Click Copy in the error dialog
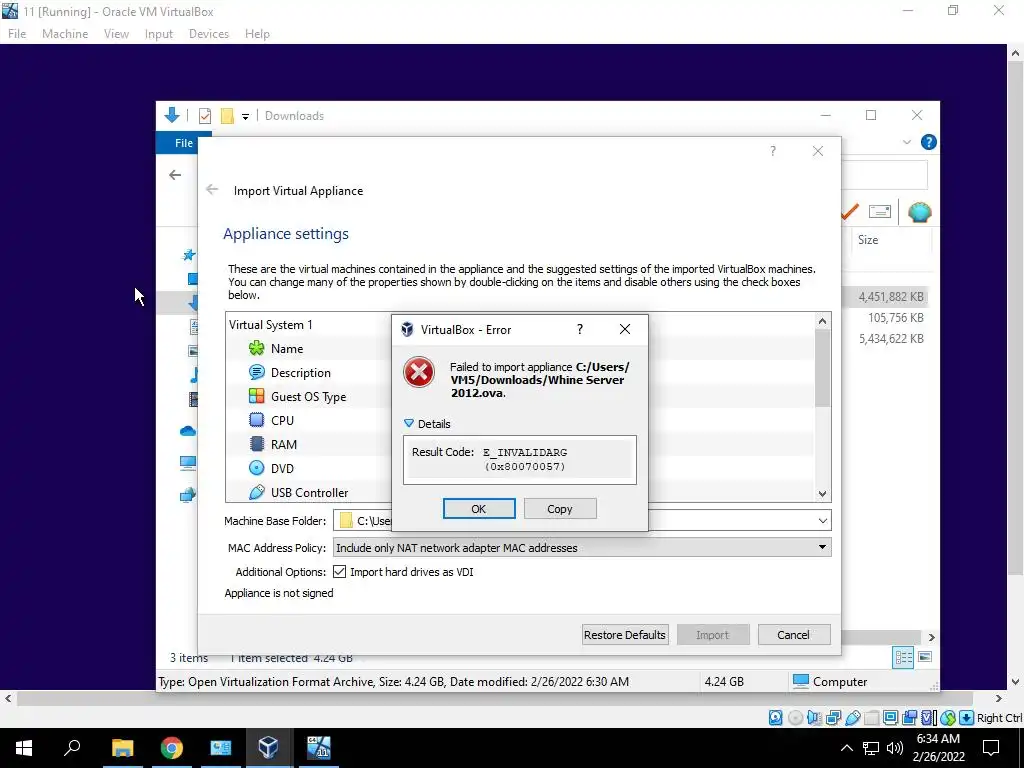Image resolution: width=1024 pixels, height=768 pixels. coord(560,509)
